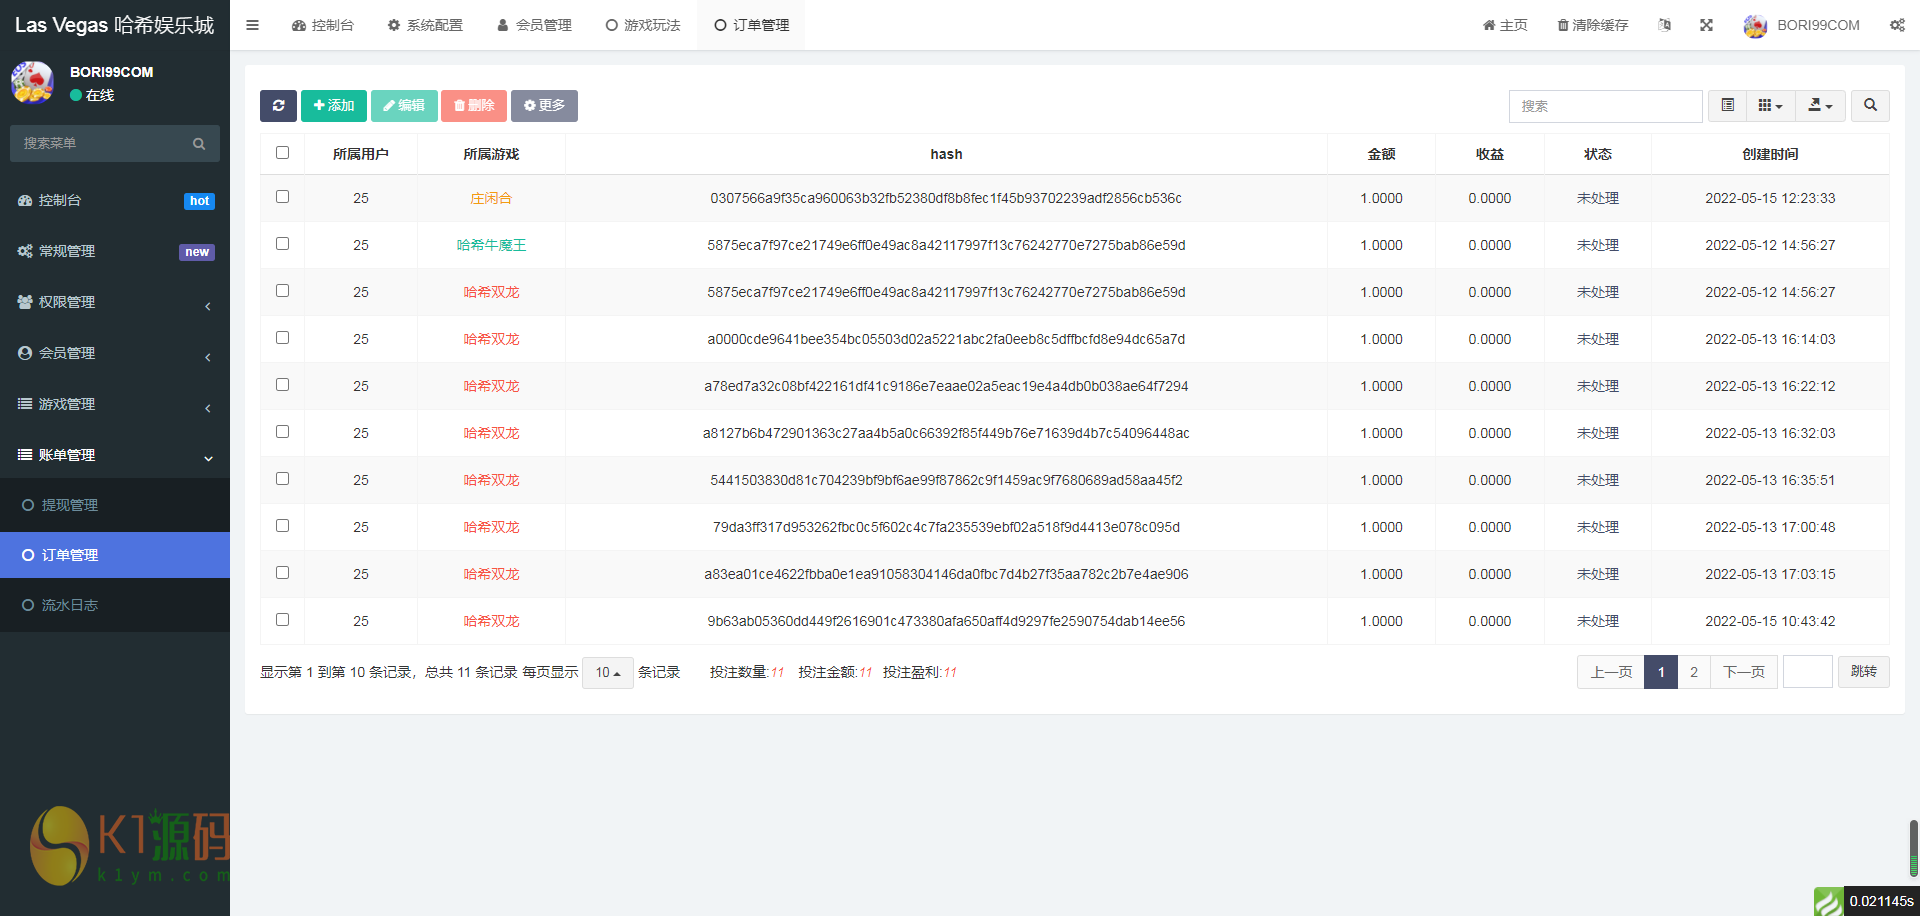This screenshot has width=1920, height=916.
Task: Check the select-all checkbox in table header
Action: tap(283, 152)
